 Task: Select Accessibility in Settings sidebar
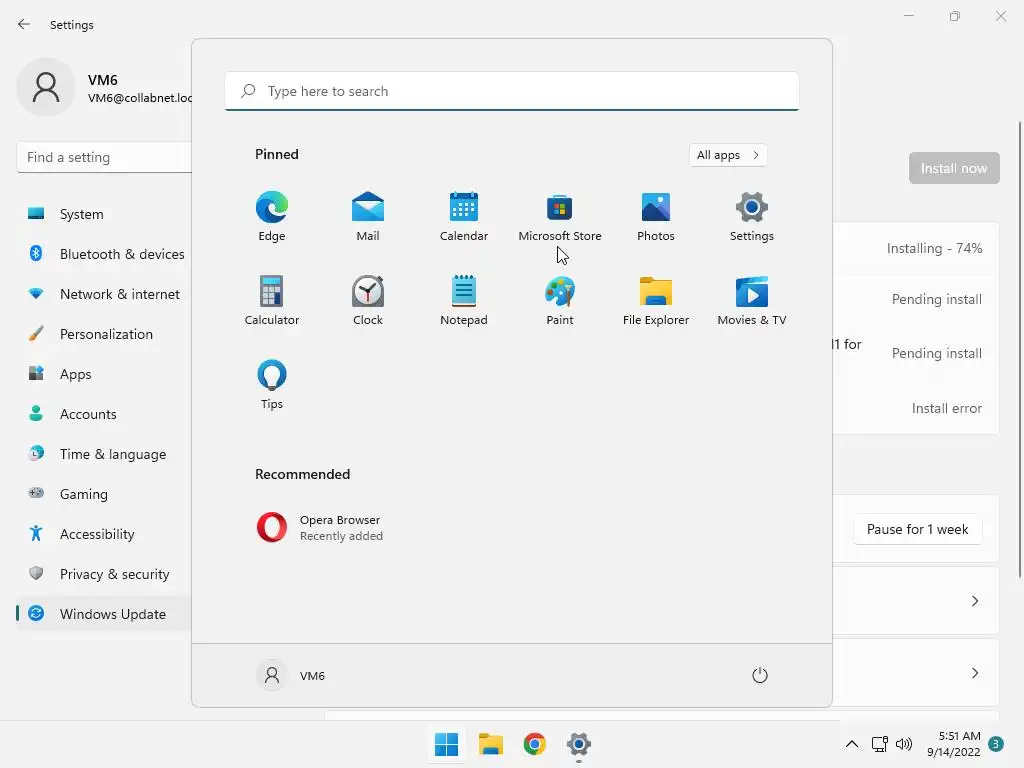pyautogui.click(x=104, y=534)
